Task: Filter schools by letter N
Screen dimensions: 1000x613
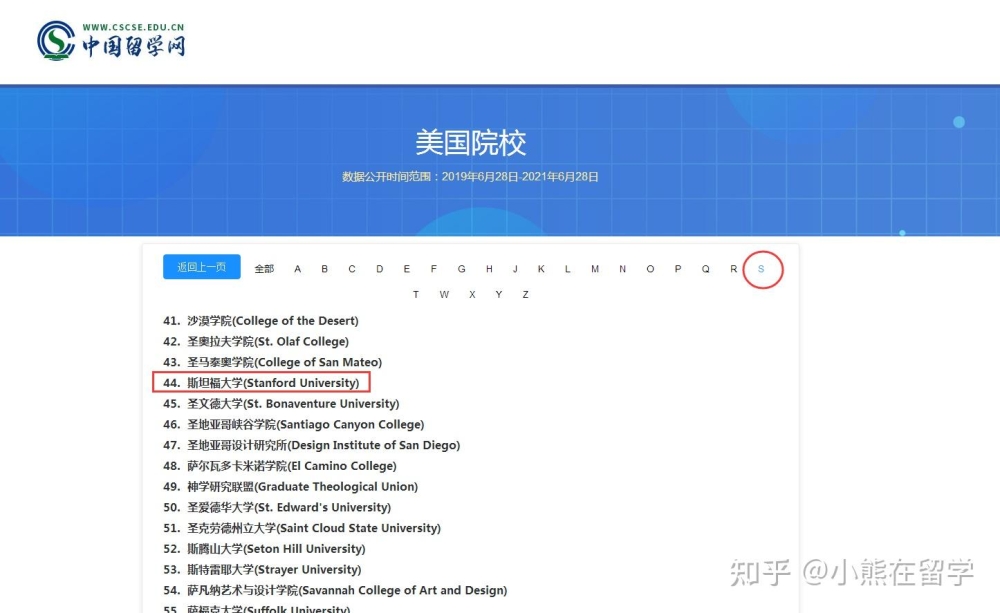Action: [622, 269]
